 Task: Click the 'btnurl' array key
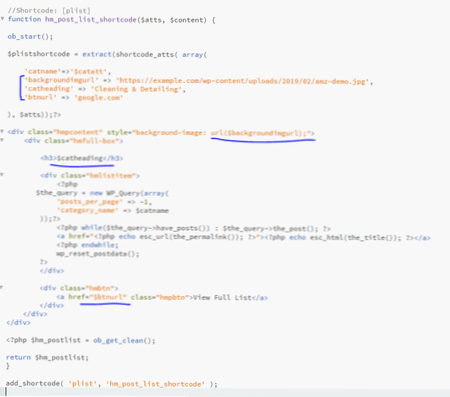[x=41, y=97]
